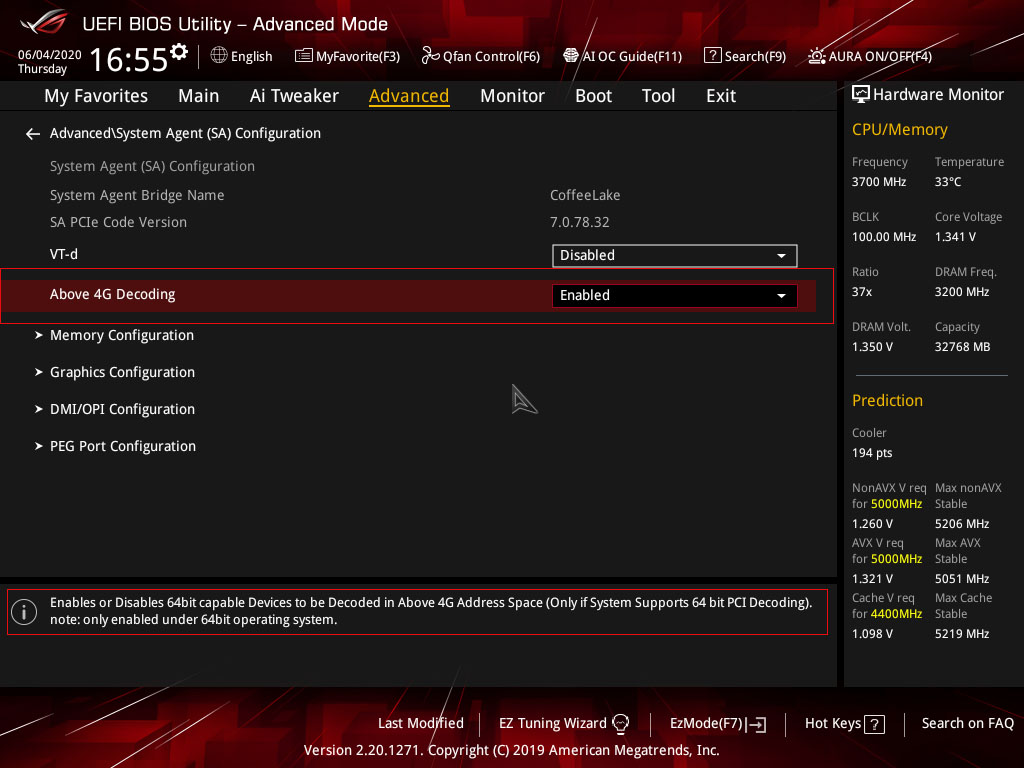Click the 3200 MHz DRAM frequency value
The image size is (1024, 768).
pos(962,292)
